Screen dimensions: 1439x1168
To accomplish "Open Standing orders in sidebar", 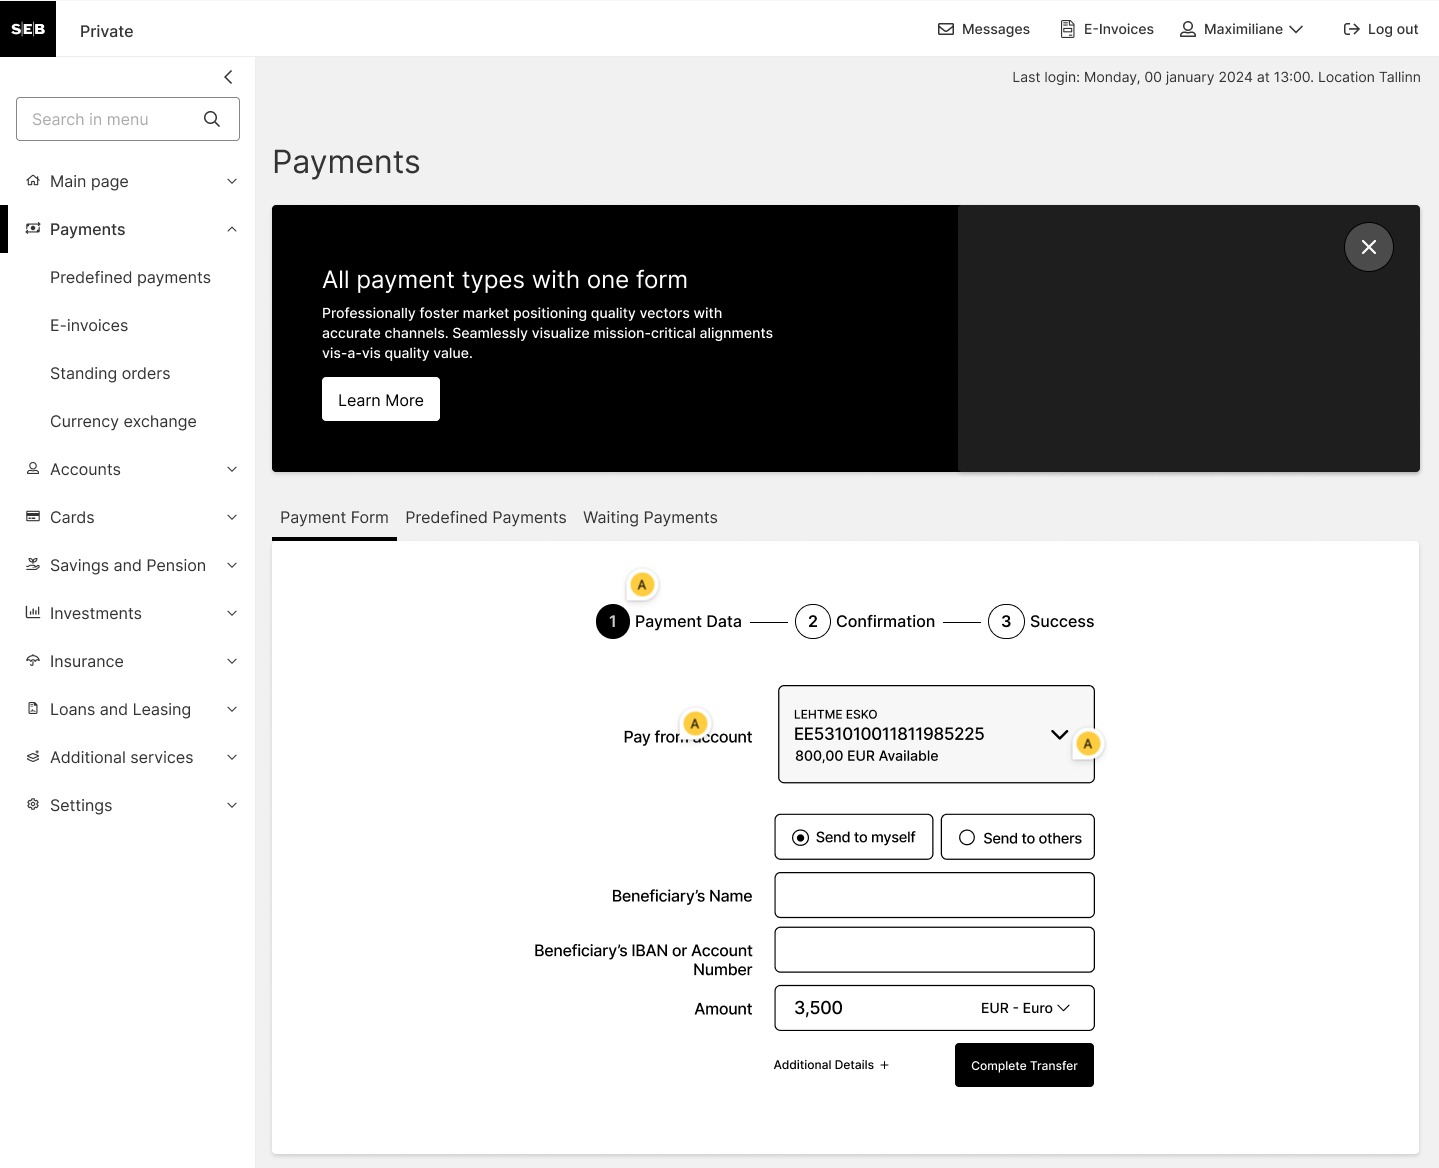I will click(110, 373).
